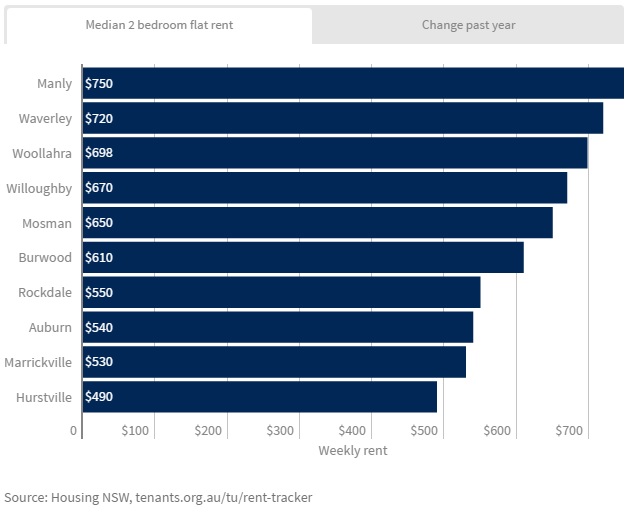Select the Burwood $610 bar
Image resolution: width=635 pixels, height=513 pixels.
click(302, 257)
